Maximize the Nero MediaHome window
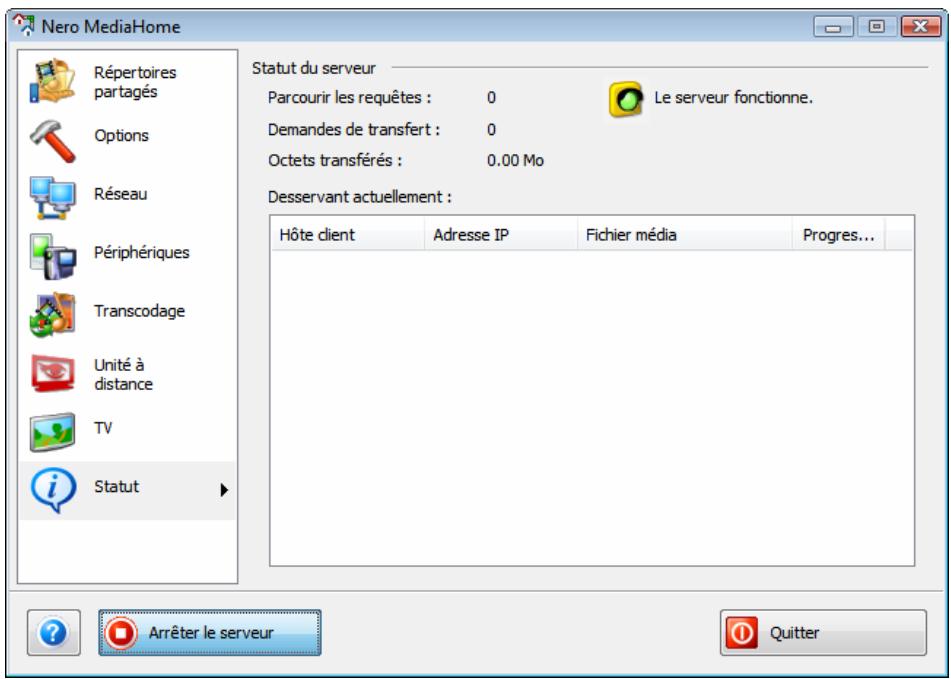 tap(876, 27)
